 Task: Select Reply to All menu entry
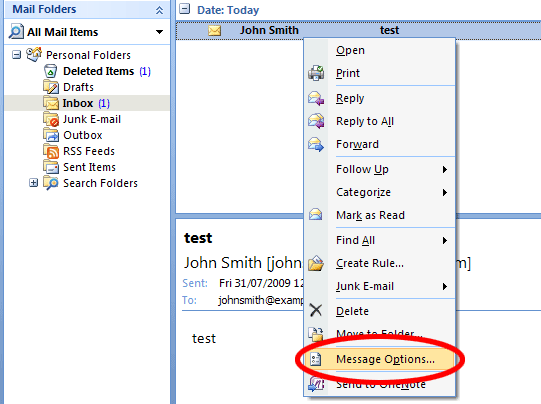pos(380,121)
